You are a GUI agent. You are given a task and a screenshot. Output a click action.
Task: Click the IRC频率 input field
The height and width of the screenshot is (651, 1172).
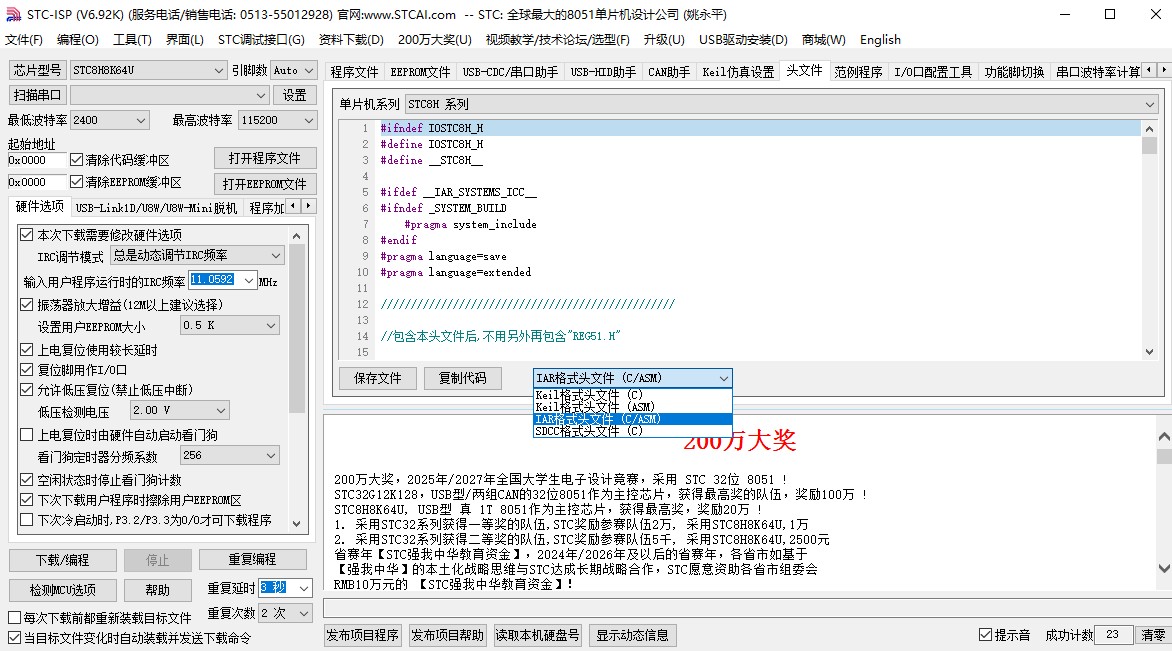pos(212,281)
